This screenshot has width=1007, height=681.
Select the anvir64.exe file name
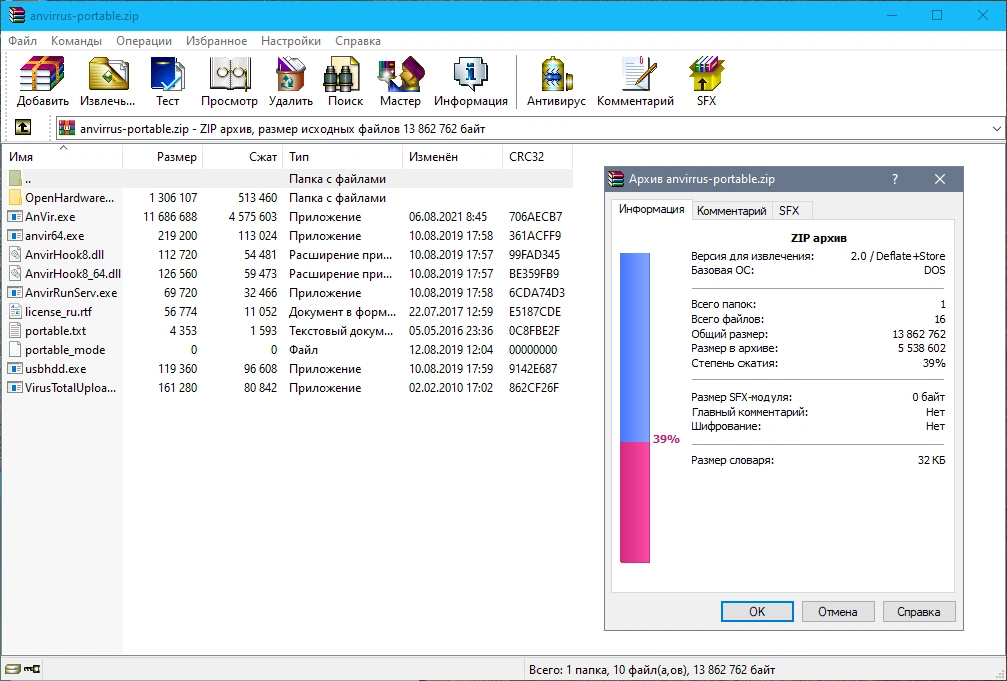click(55, 236)
